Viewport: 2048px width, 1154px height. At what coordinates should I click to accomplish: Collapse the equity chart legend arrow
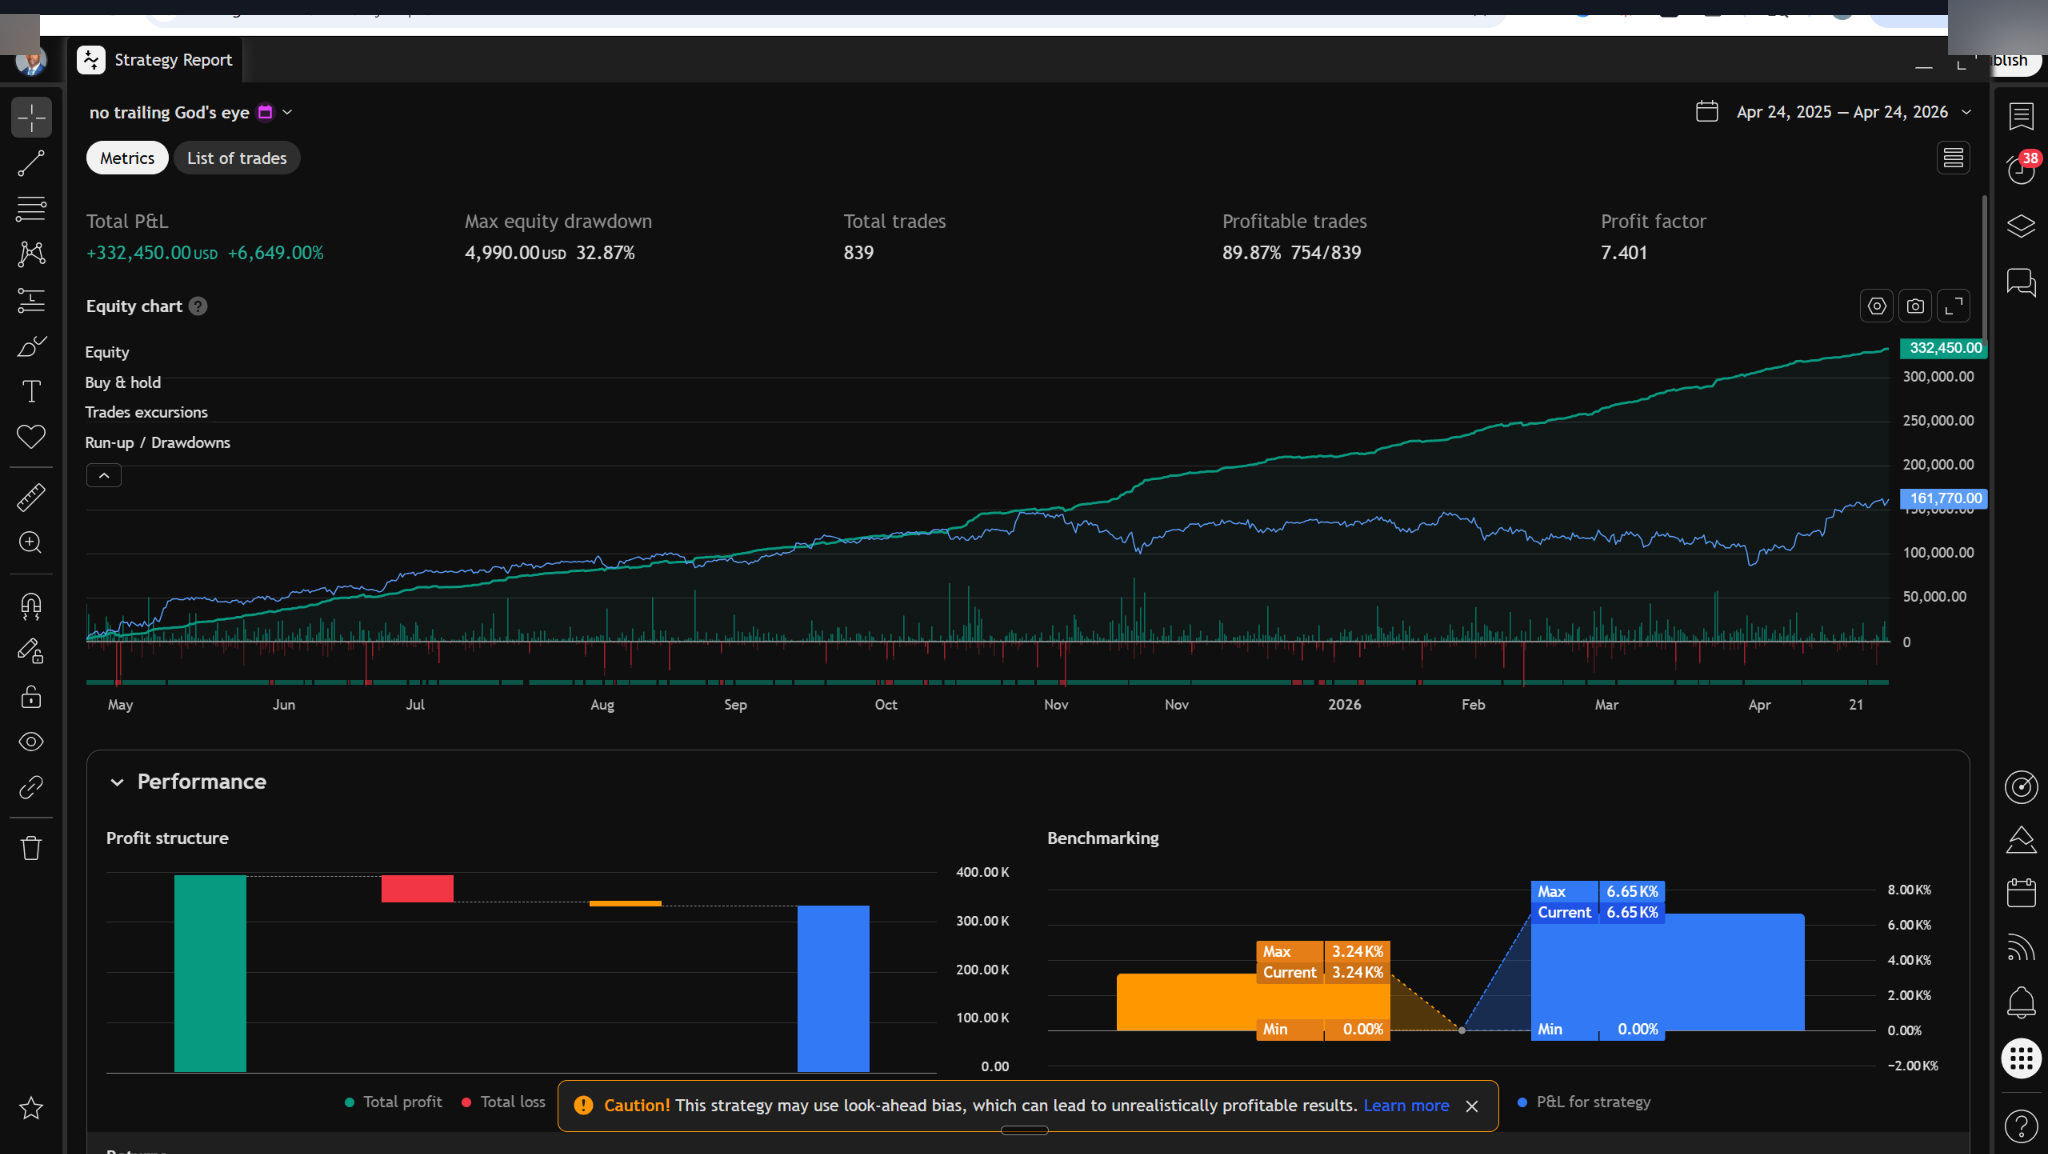coord(104,476)
